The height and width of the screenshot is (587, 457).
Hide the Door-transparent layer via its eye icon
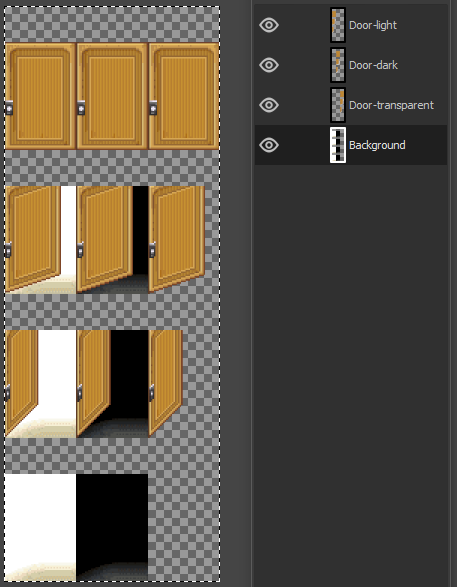pyautogui.click(x=269, y=105)
